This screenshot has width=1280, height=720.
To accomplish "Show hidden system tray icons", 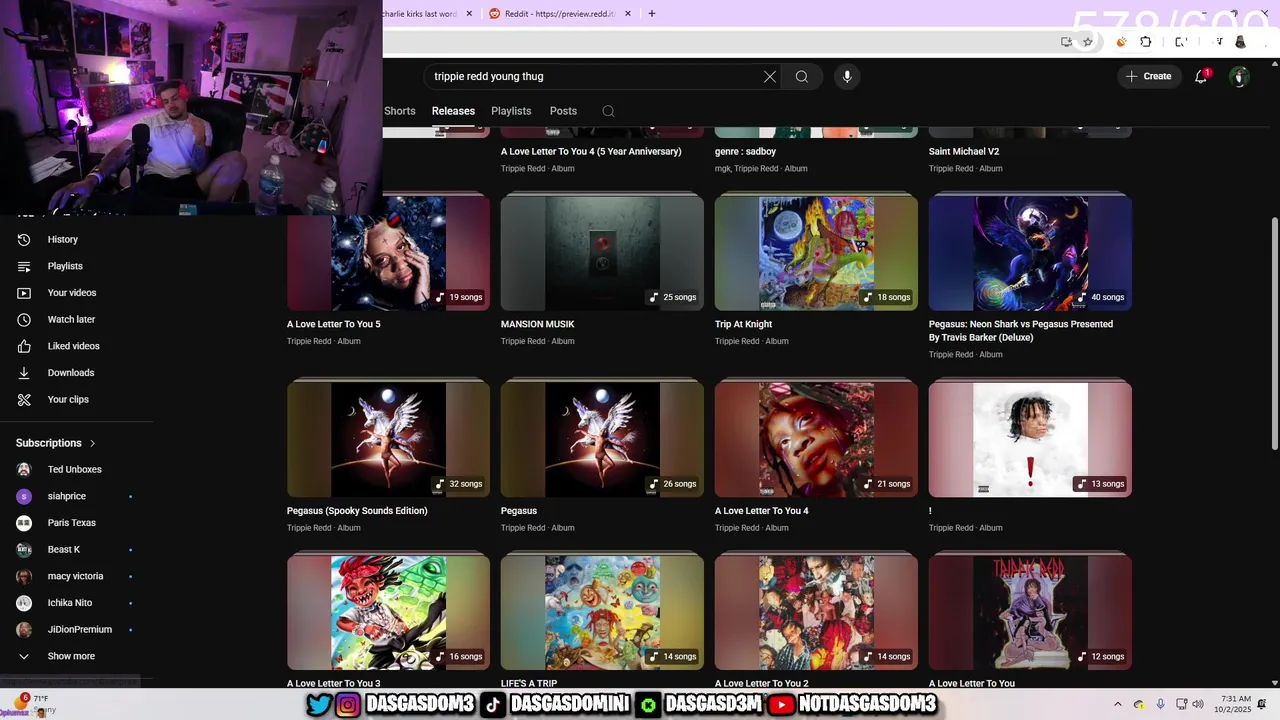I will pyautogui.click(x=1118, y=704).
